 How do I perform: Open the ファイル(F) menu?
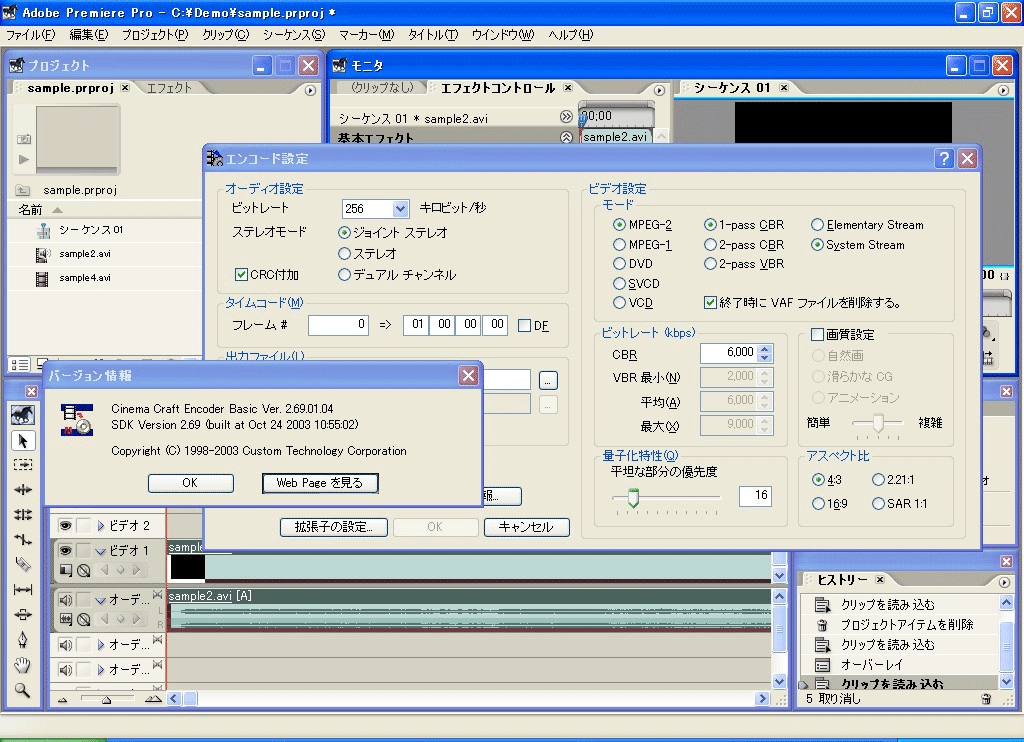tap(31, 35)
